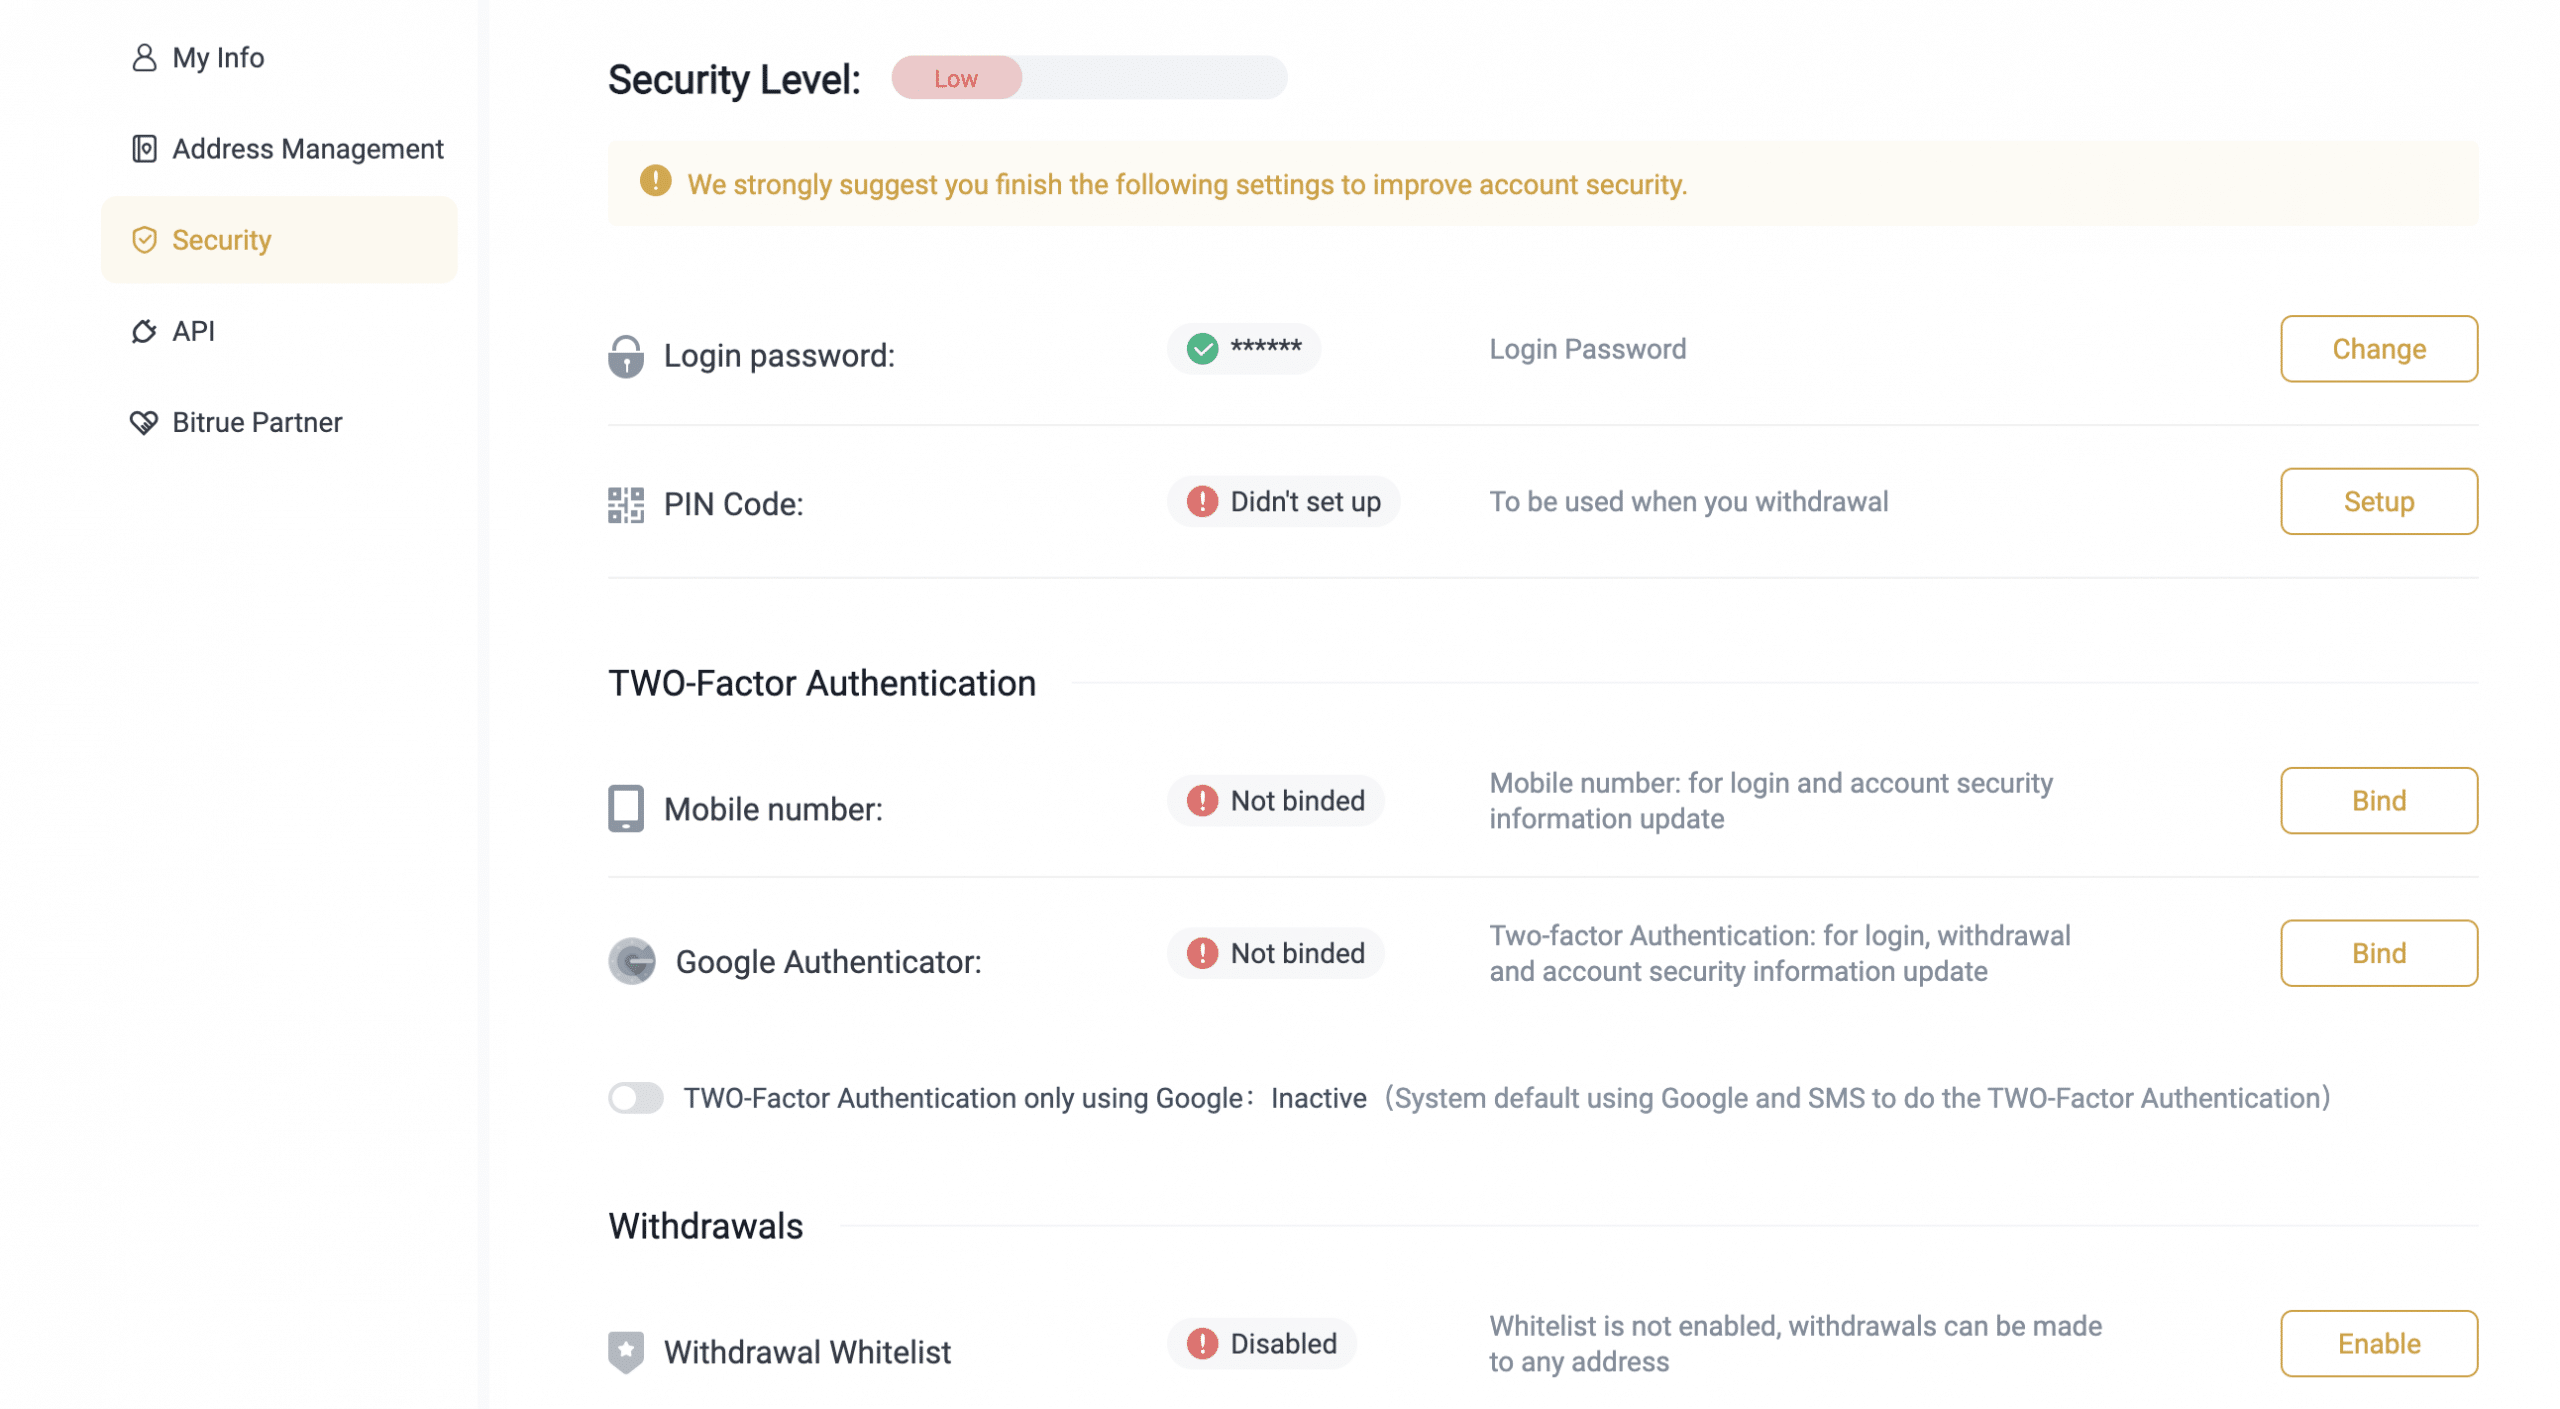Toggle Two-Factor Authentication only using Google
This screenshot has height=1409, width=2560.
point(636,1098)
